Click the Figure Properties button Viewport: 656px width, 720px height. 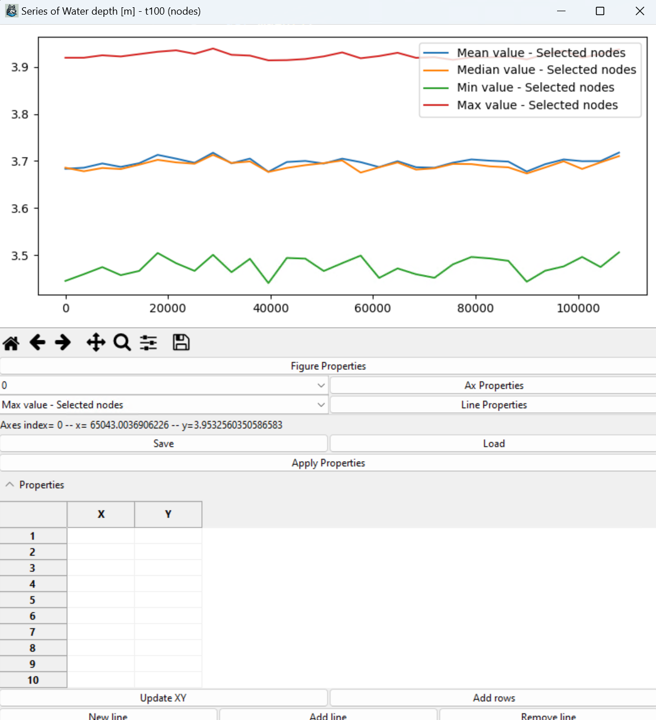[x=328, y=366]
